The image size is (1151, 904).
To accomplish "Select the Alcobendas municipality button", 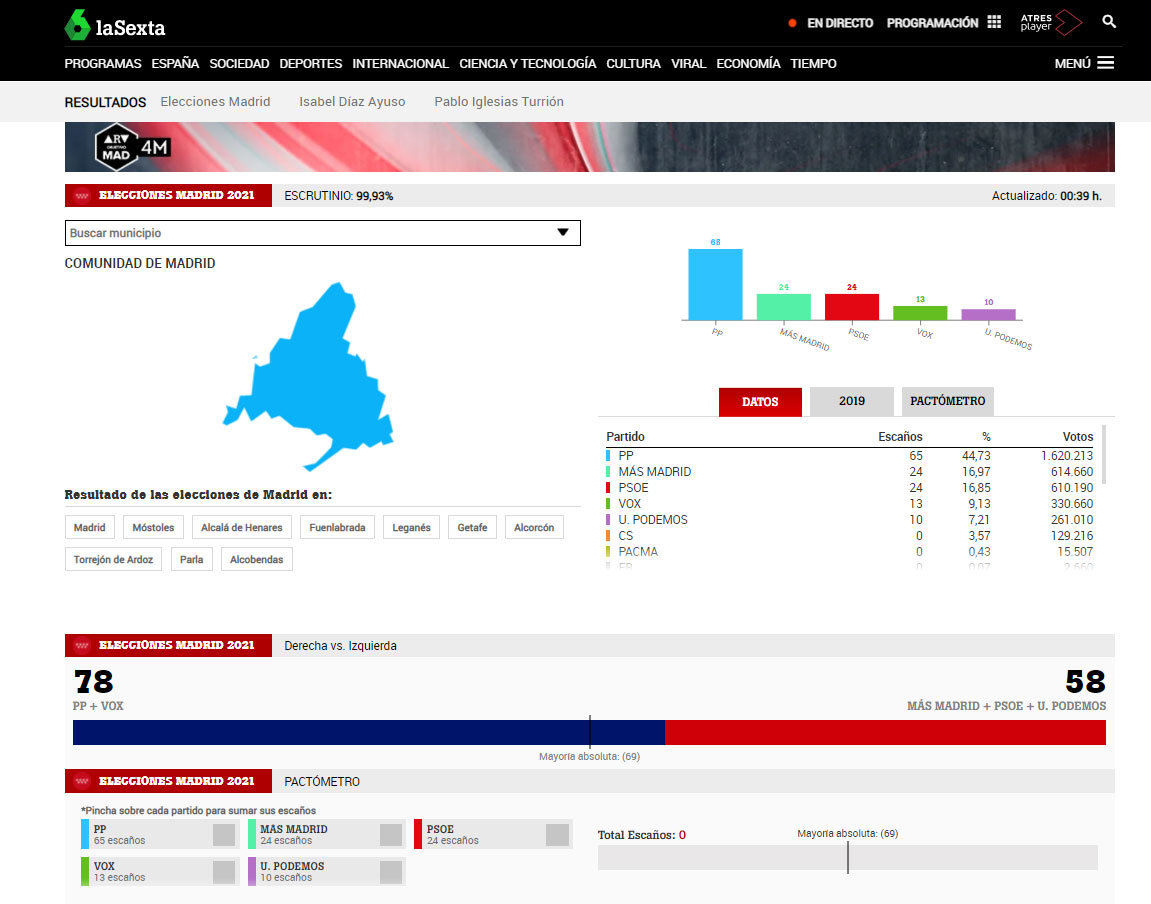I will point(256,559).
